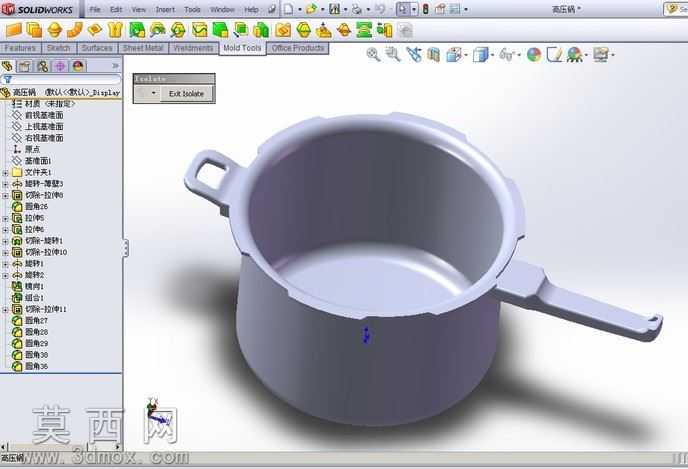The height and width of the screenshot is (469, 688).
Task: Click the View Settings multicolor icon
Action: [x=574, y=55]
